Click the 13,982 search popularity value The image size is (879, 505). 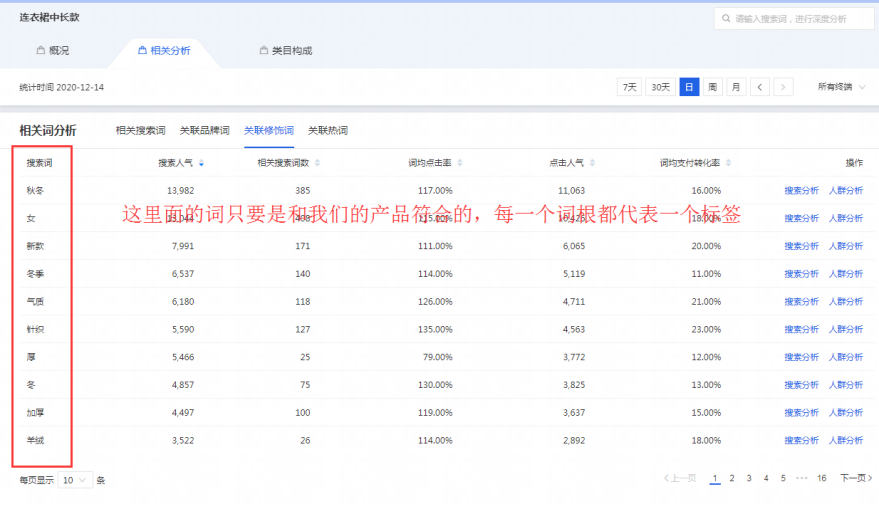(181, 191)
